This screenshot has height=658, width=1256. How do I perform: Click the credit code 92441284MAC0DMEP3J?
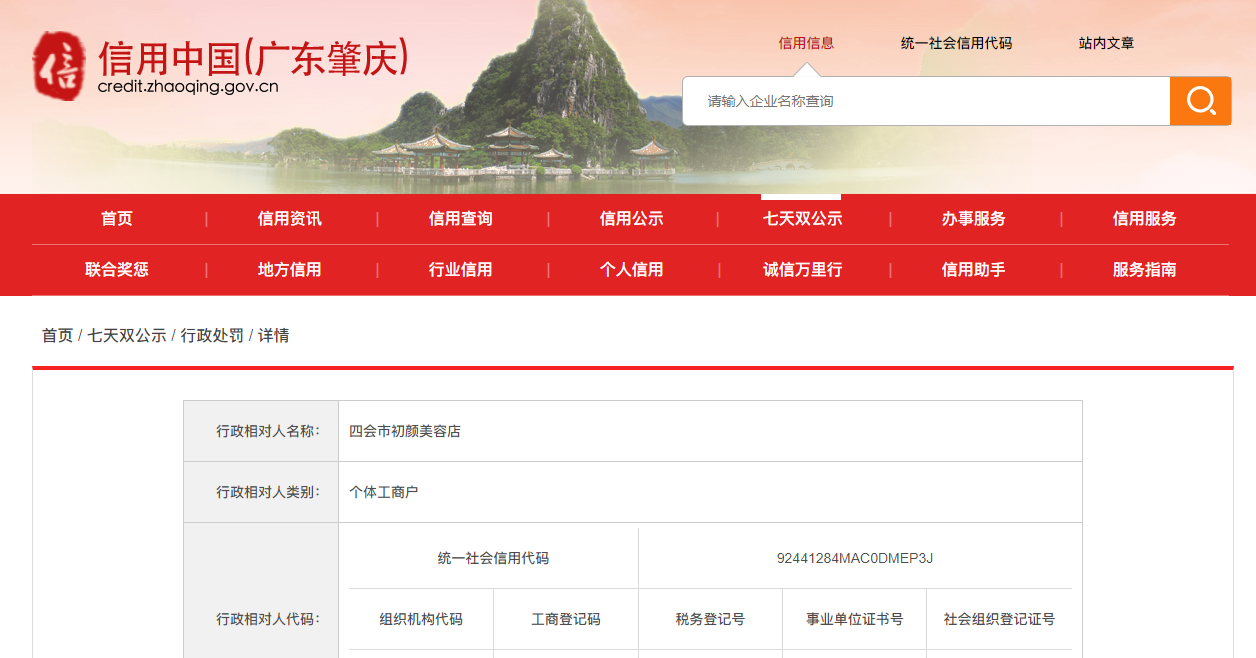click(x=855, y=558)
